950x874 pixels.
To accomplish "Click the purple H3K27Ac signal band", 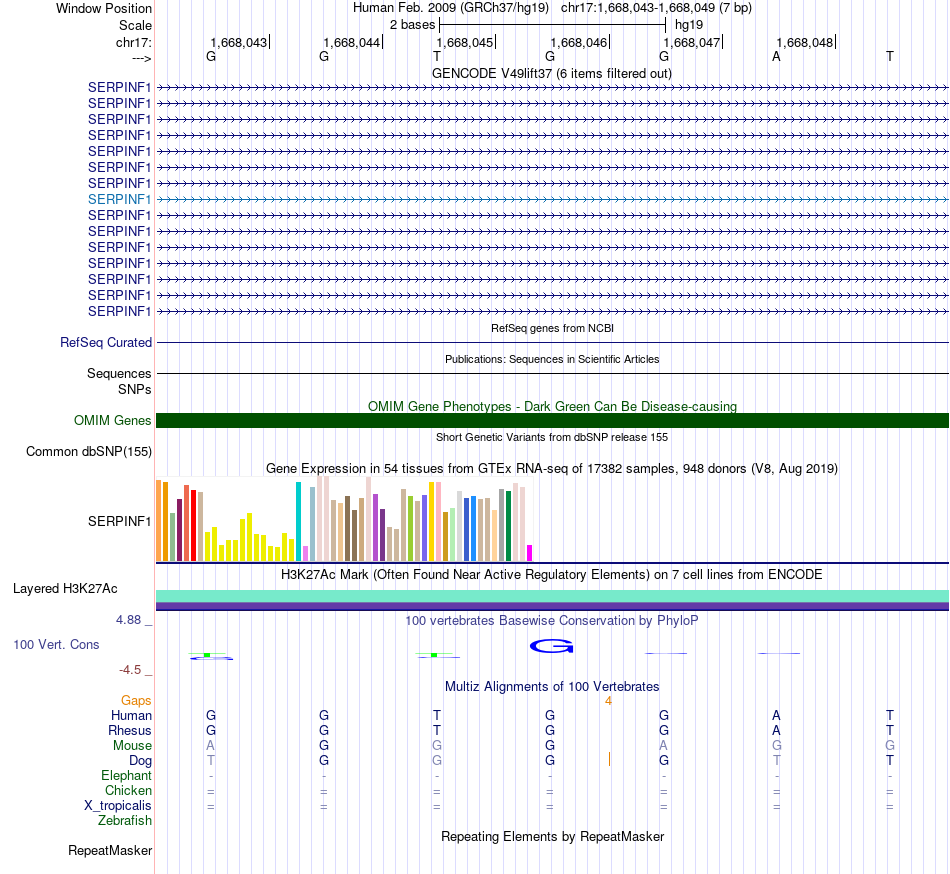I will pos(552,606).
